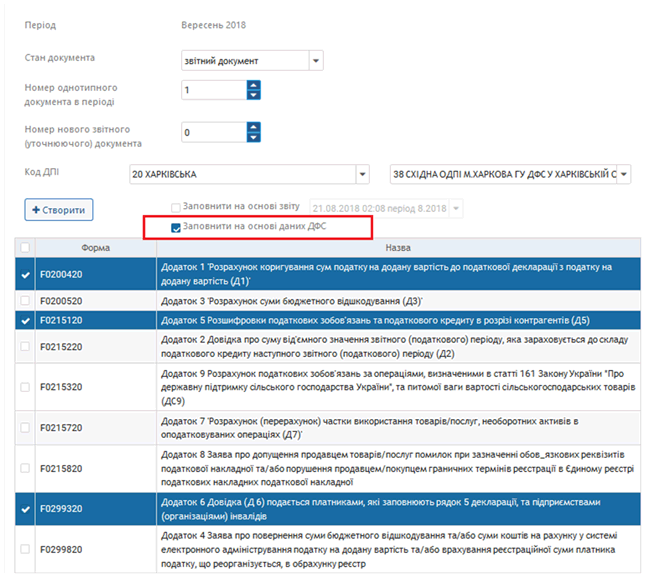Screen dimensions: 650x578
Task: Increase Номер нового звітного документа value
Action: (253, 127)
